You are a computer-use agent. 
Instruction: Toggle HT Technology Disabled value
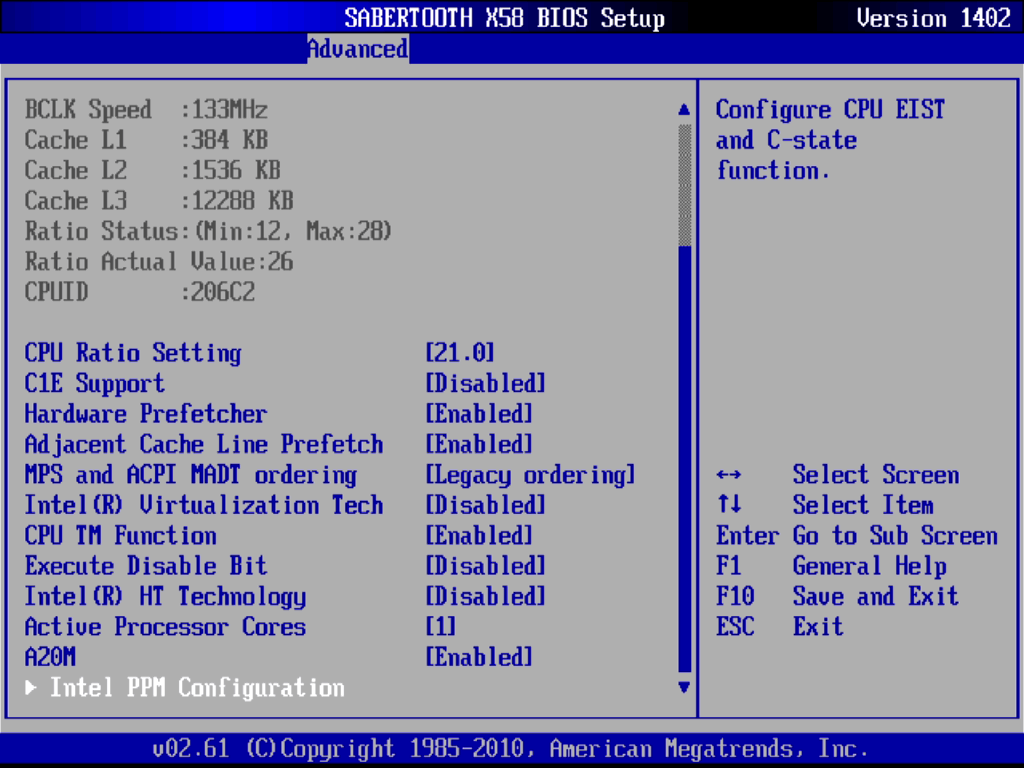click(x=485, y=596)
